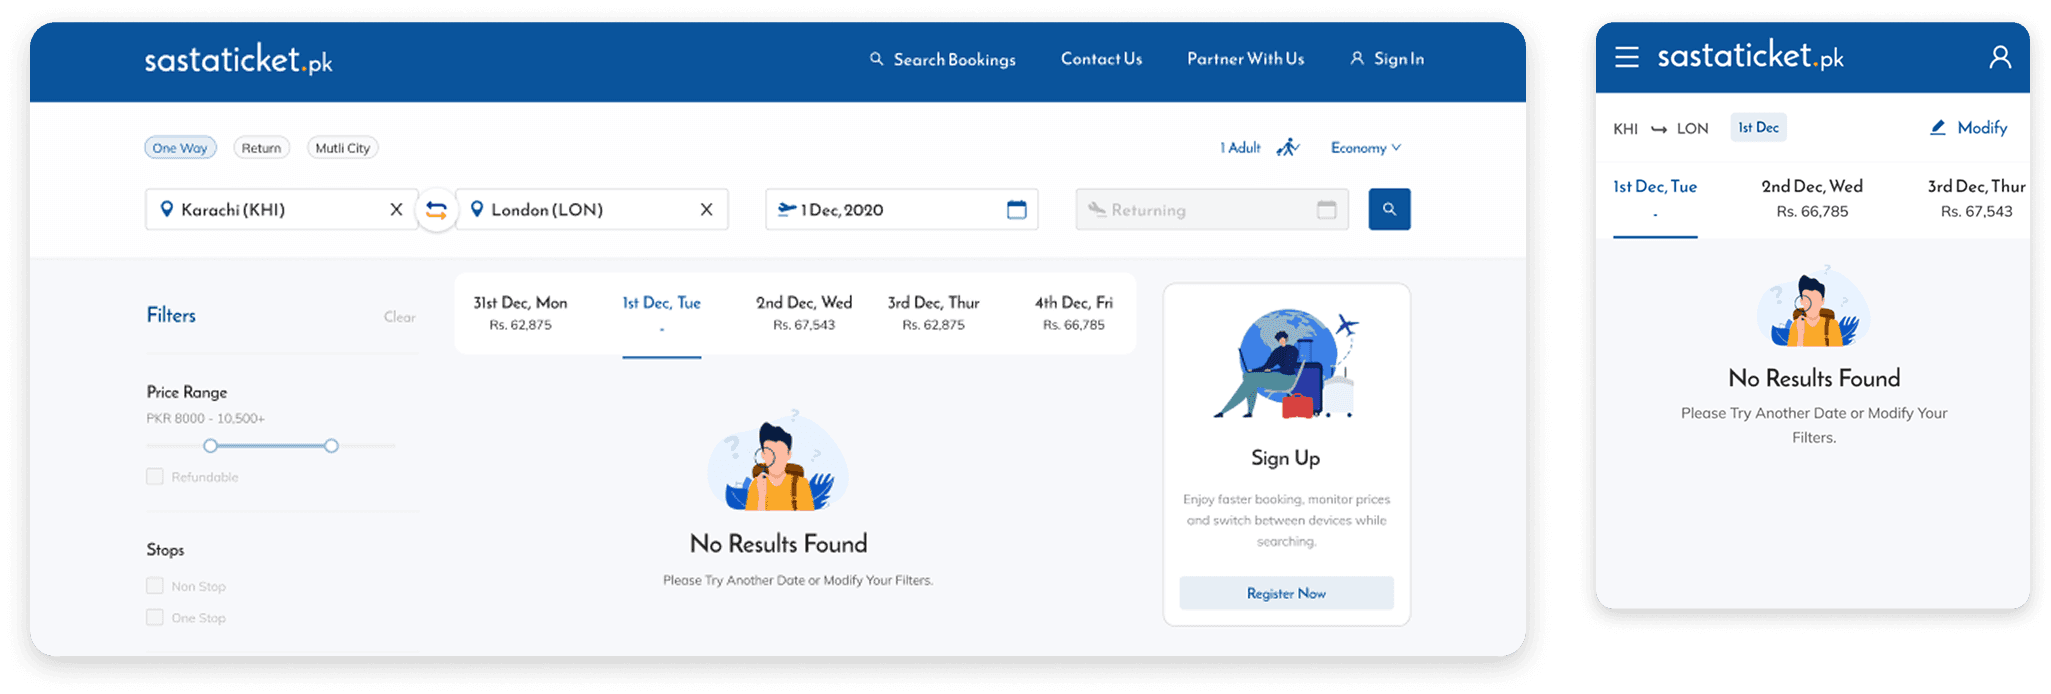
Task: Click the pencil Modify icon in mobile view
Action: [1937, 128]
